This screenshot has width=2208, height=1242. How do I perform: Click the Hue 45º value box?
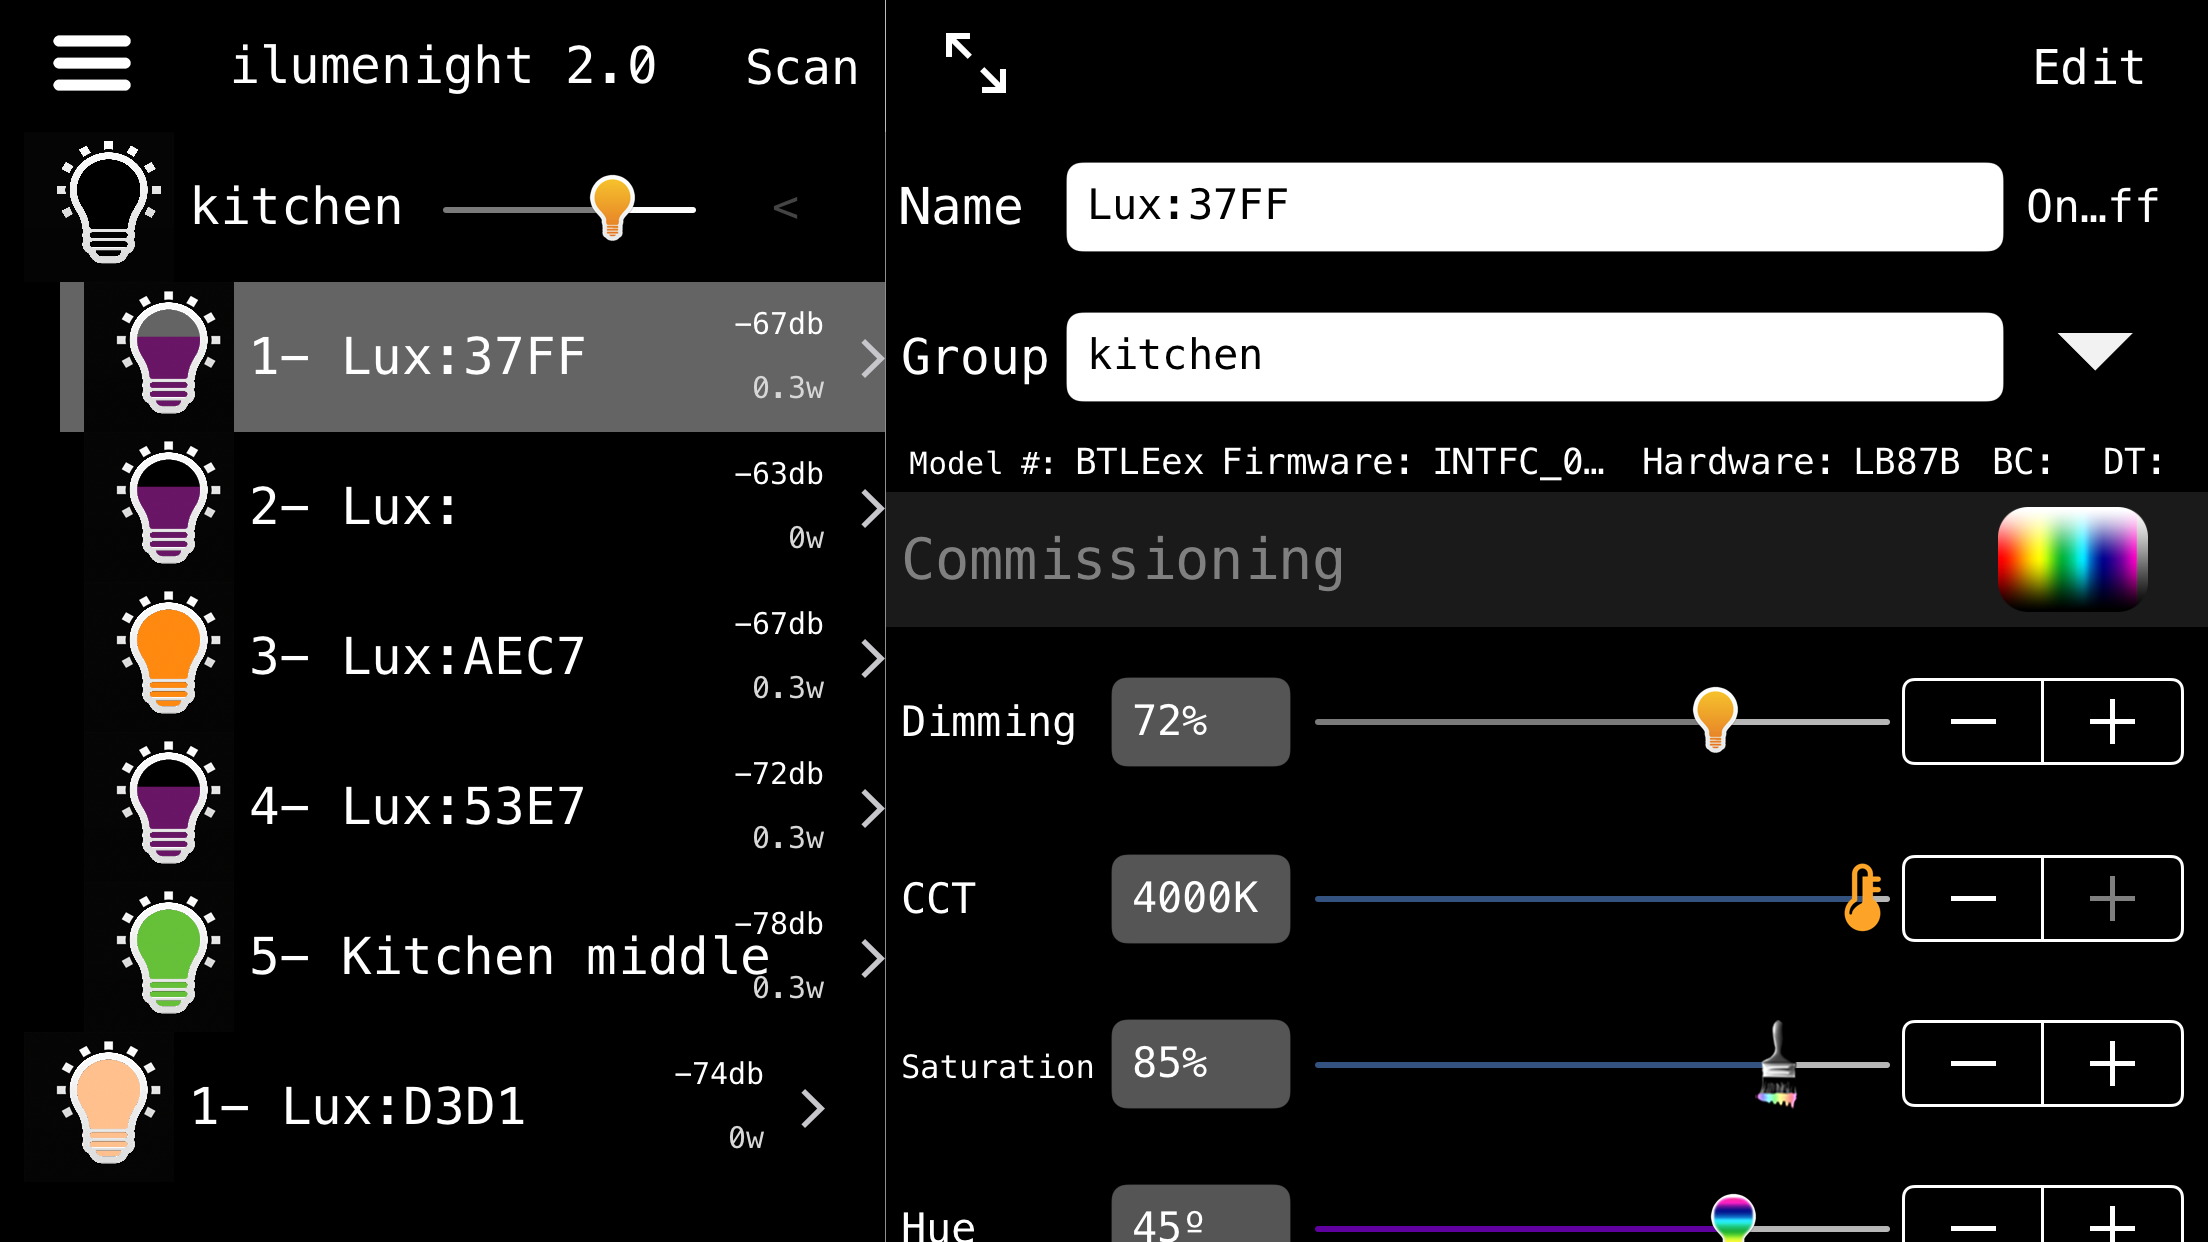[1200, 1214]
